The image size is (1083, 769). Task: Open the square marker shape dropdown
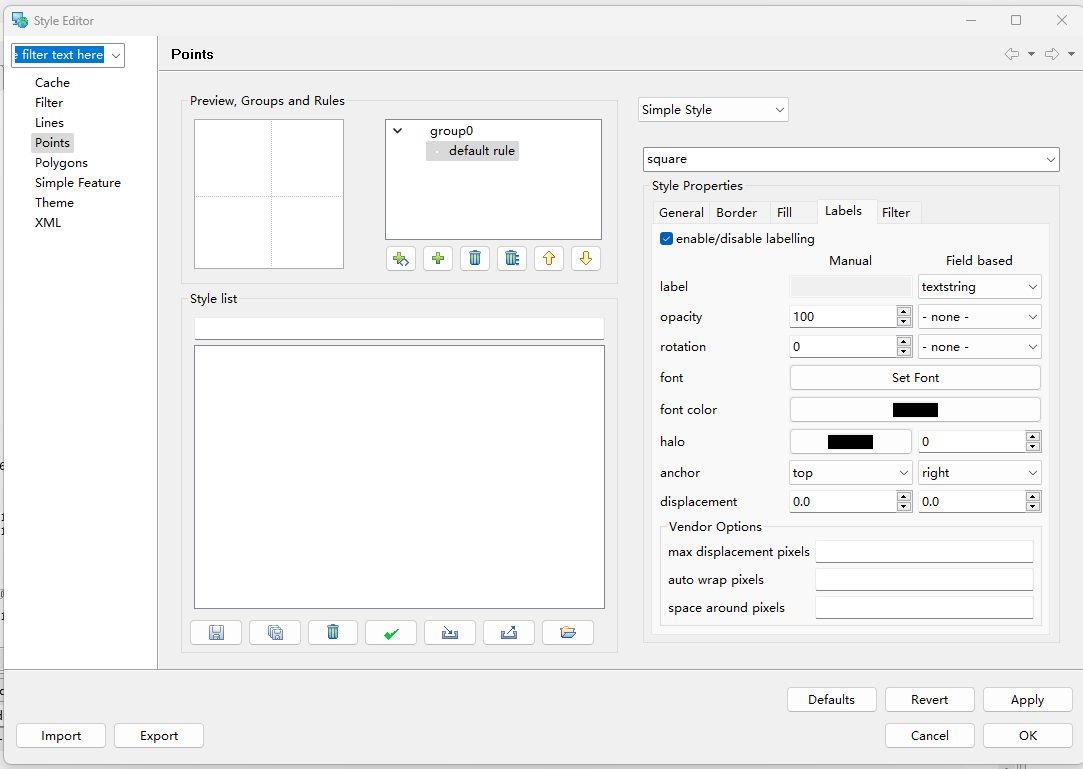click(x=851, y=159)
